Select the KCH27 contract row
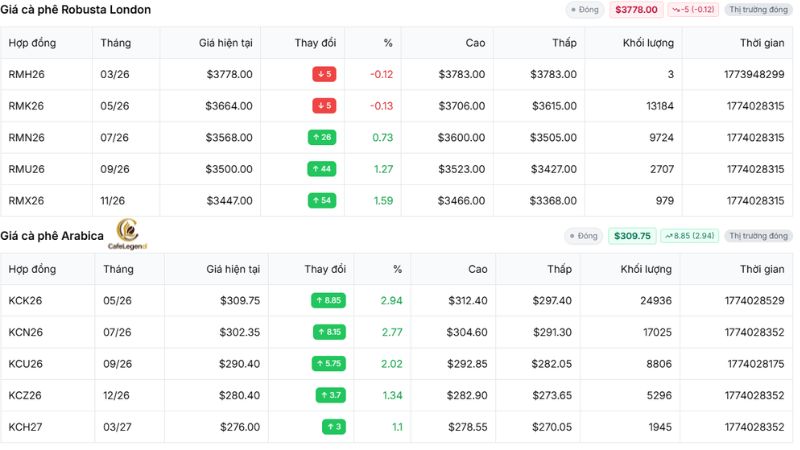This screenshot has width=800, height=450. click(396, 427)
